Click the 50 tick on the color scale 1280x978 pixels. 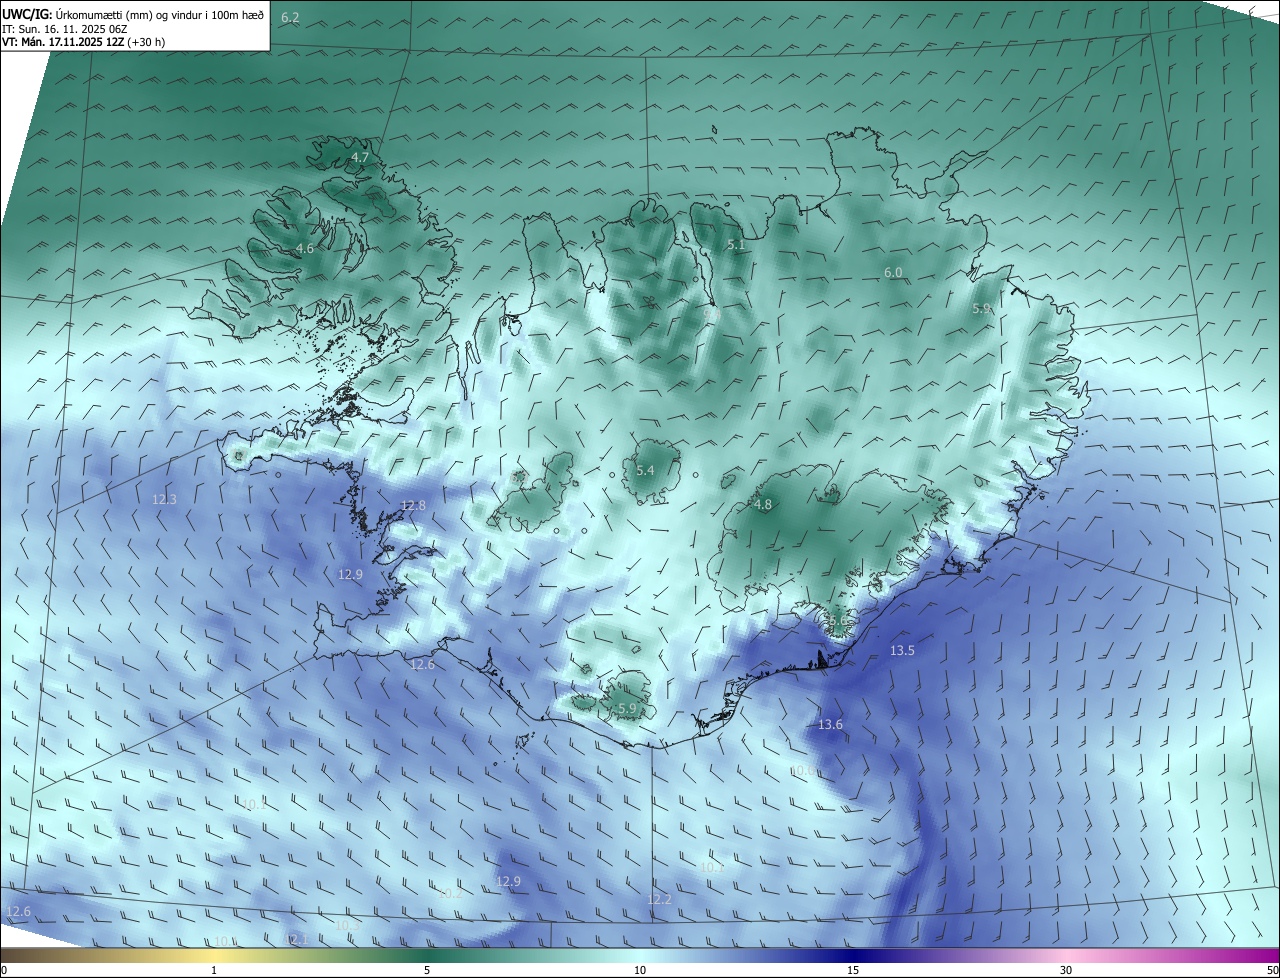(x=1272, y=970)
